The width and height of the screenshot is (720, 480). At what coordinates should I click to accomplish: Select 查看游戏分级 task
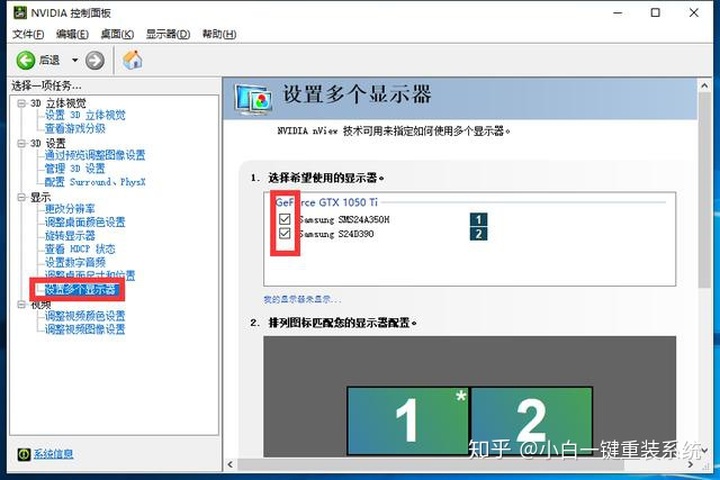tap(75, 129)
